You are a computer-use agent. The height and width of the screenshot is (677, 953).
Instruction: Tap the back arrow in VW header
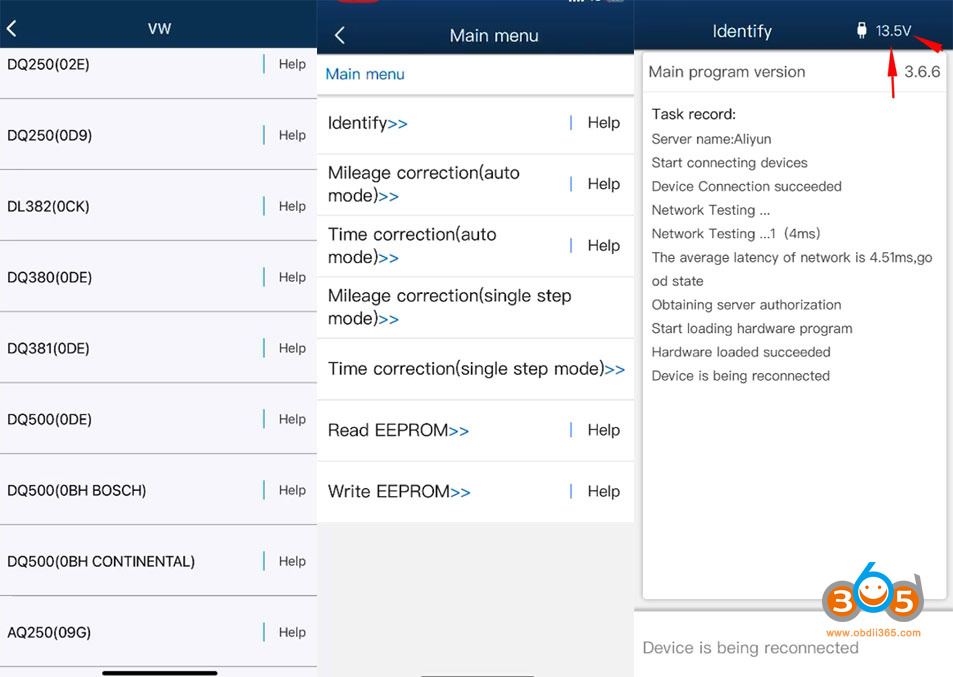coord(12,29)
